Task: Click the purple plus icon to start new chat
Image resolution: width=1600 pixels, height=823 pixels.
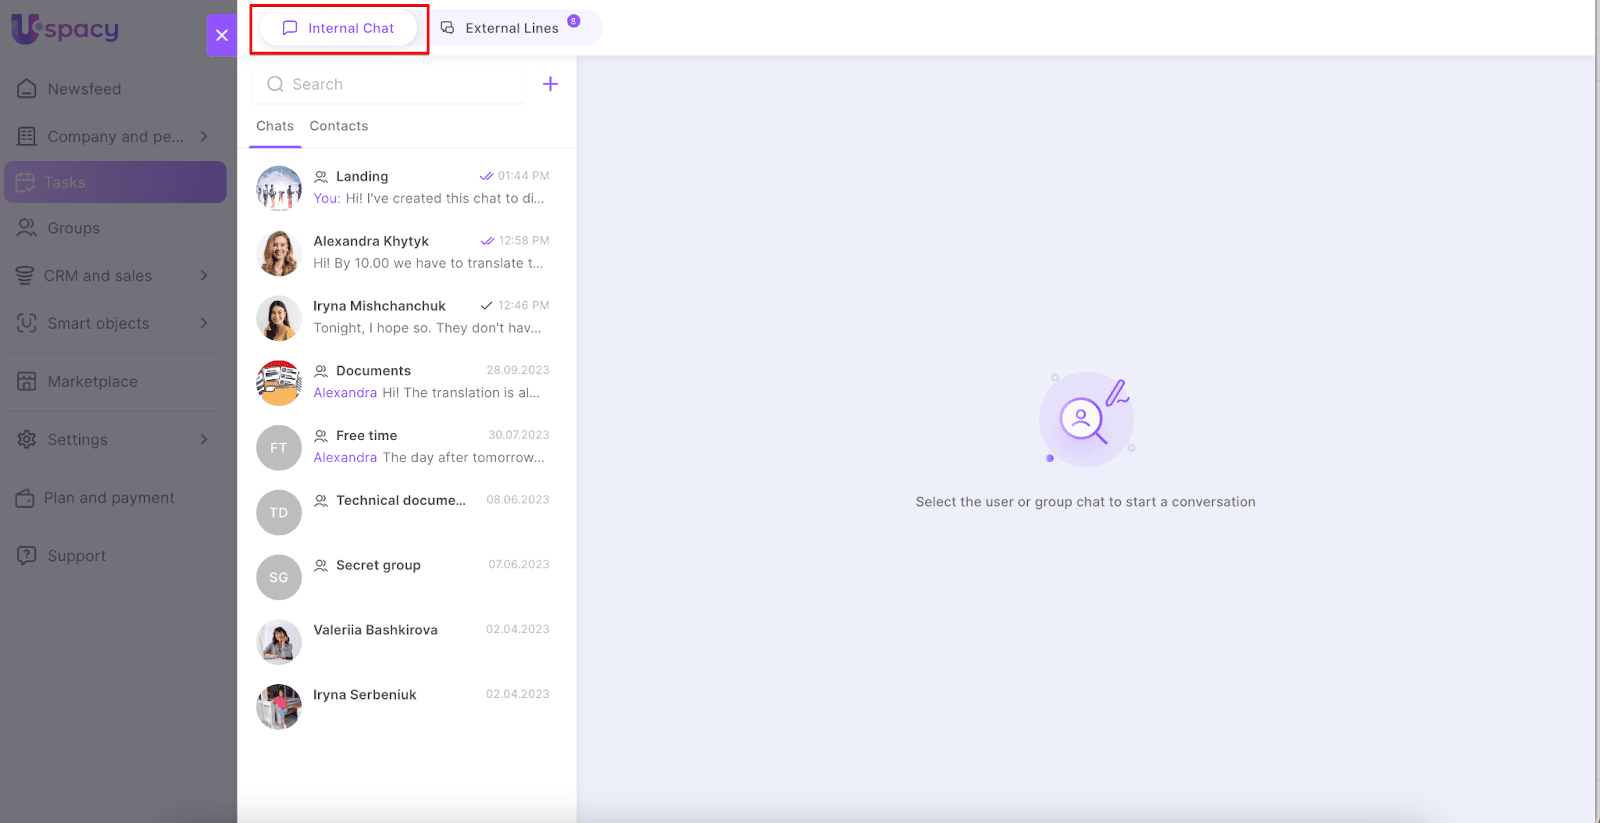Action: click(x=550, y=84)
